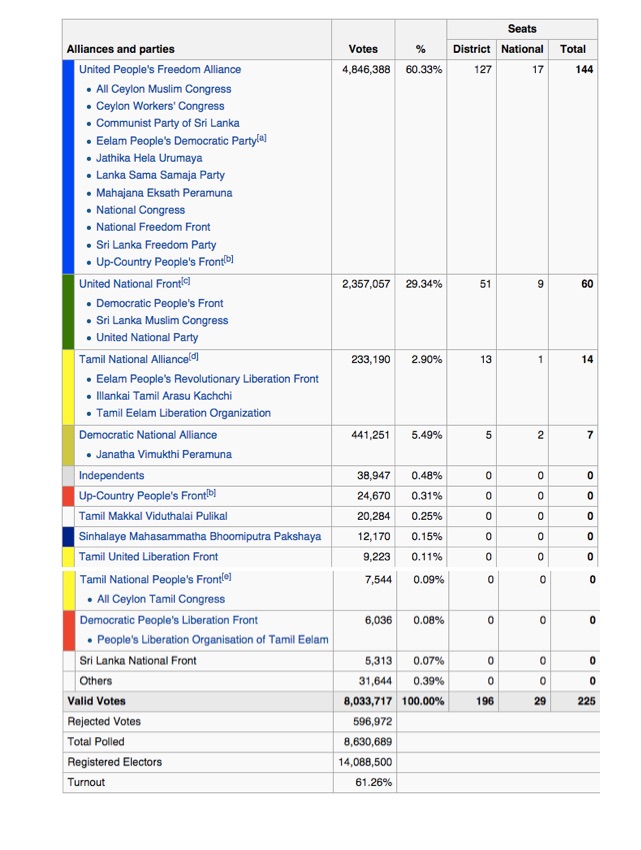
Task: Select the Others row label
Action: click(95, 681)
